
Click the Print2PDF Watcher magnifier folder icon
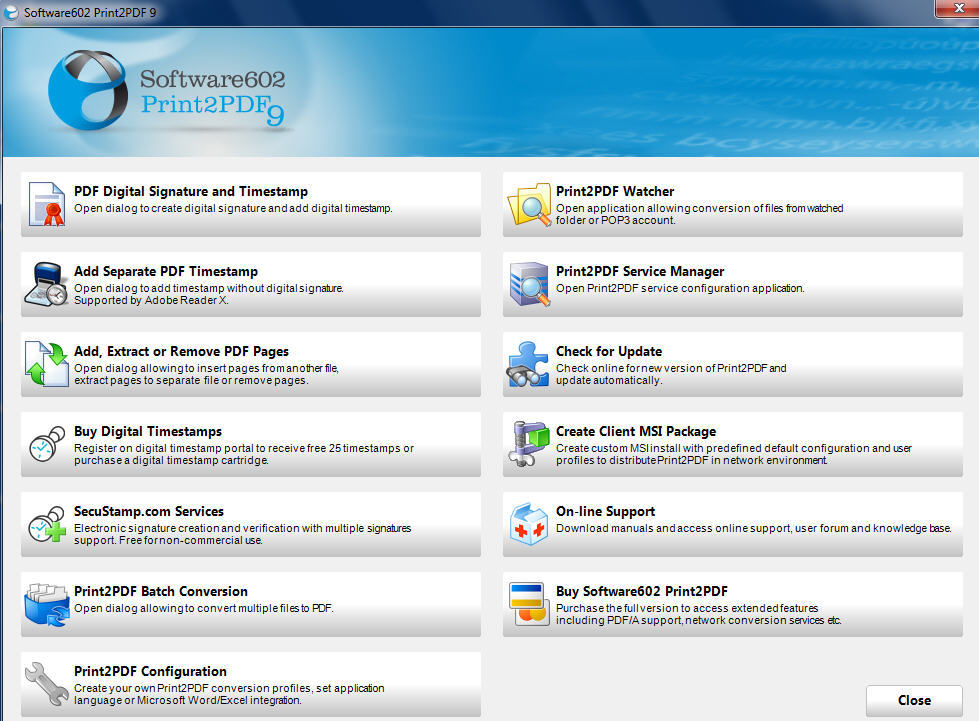(x=529, y=203)
